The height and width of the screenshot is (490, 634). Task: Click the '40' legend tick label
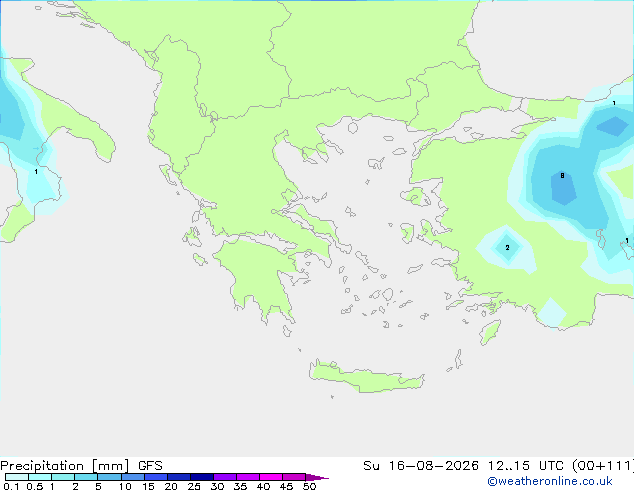click(x=263, y=486)
